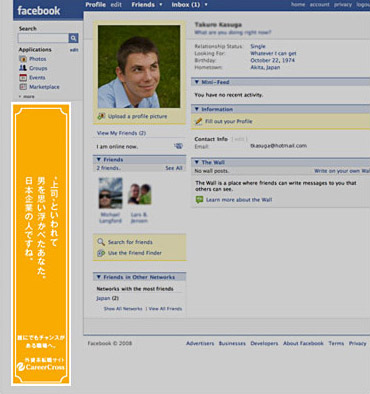This screenshot has width=370, height=394.
Task: Open Advertisers footer link
Action: click(200, 343)
